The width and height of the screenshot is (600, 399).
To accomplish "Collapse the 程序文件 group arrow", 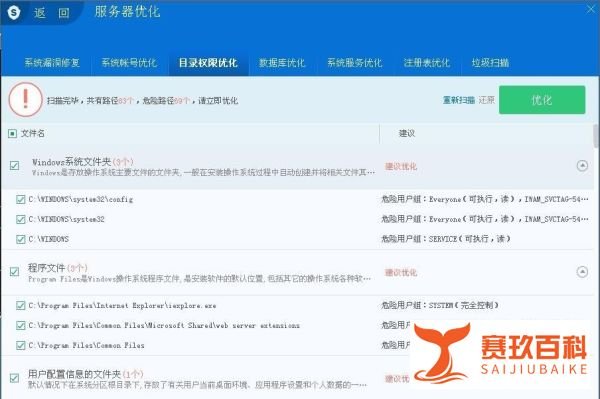I will [582, 272].
